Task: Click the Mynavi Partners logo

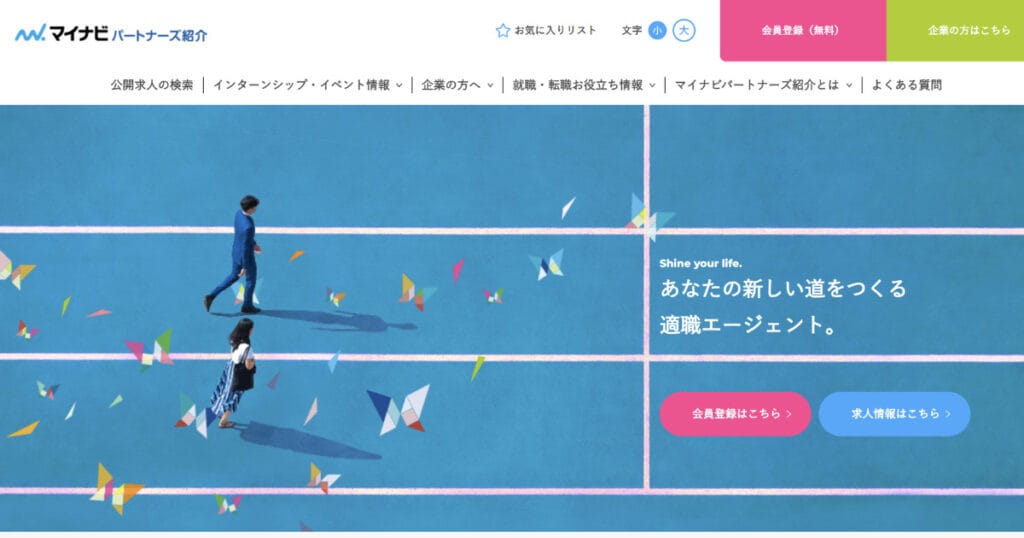Action: (x=111, y=33)
